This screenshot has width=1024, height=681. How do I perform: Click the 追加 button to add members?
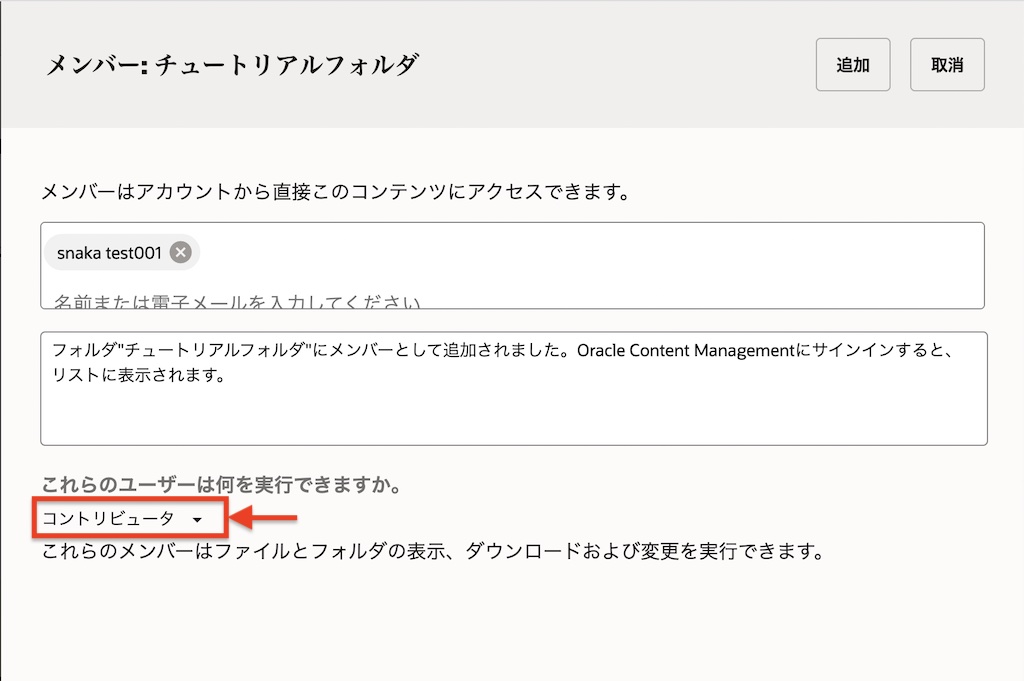pos(852,65)
